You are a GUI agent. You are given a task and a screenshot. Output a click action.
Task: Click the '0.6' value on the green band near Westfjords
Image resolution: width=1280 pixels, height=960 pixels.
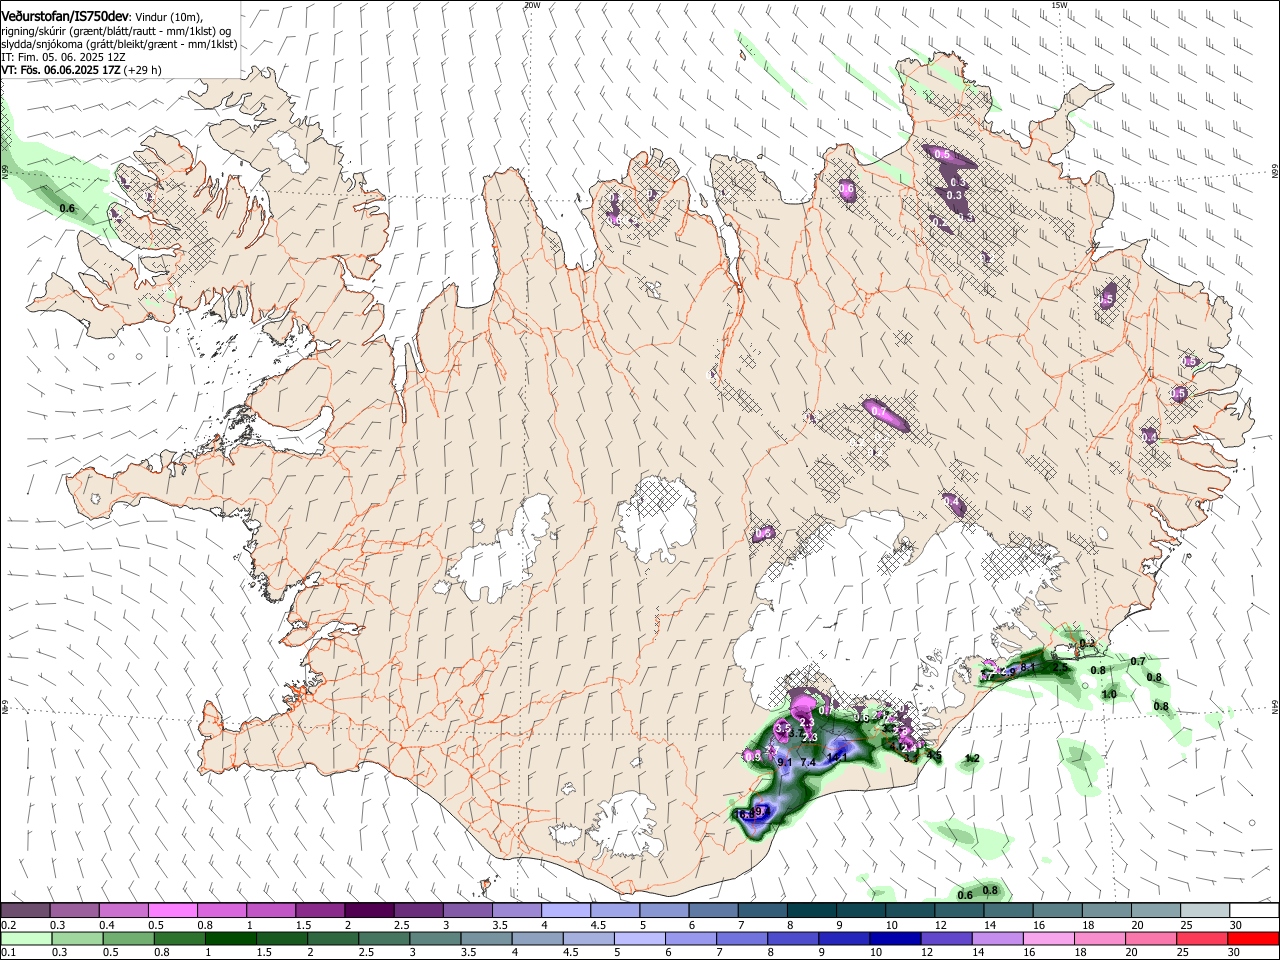pos(68,208)
